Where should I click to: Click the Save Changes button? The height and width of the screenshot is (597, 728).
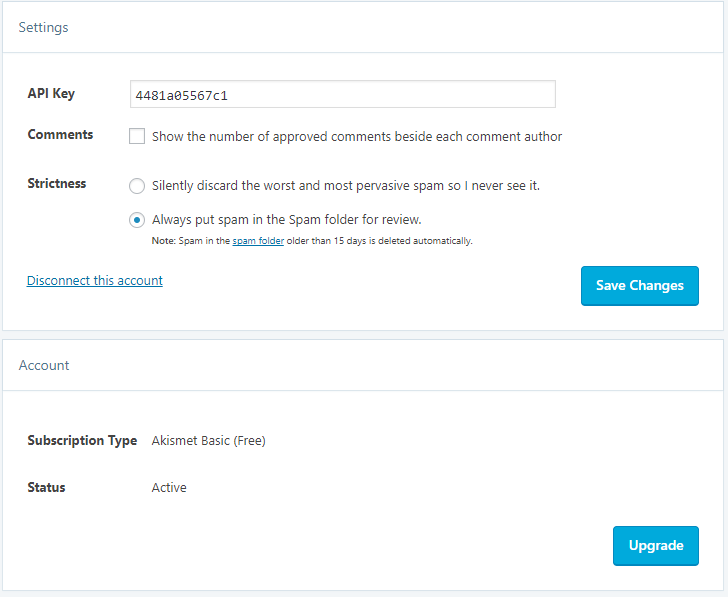tap(640, 286)
